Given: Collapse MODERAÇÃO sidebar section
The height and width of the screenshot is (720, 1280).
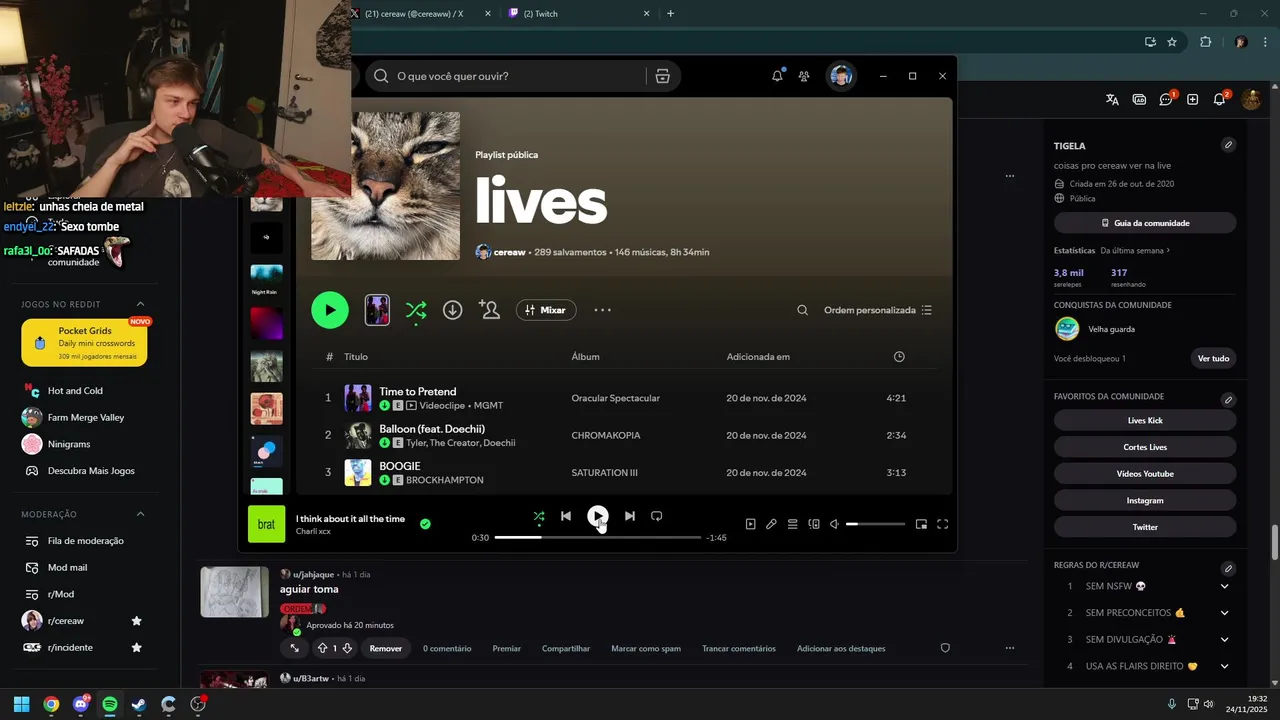Looking at the screenshot, I should click(x=140, y=514).
